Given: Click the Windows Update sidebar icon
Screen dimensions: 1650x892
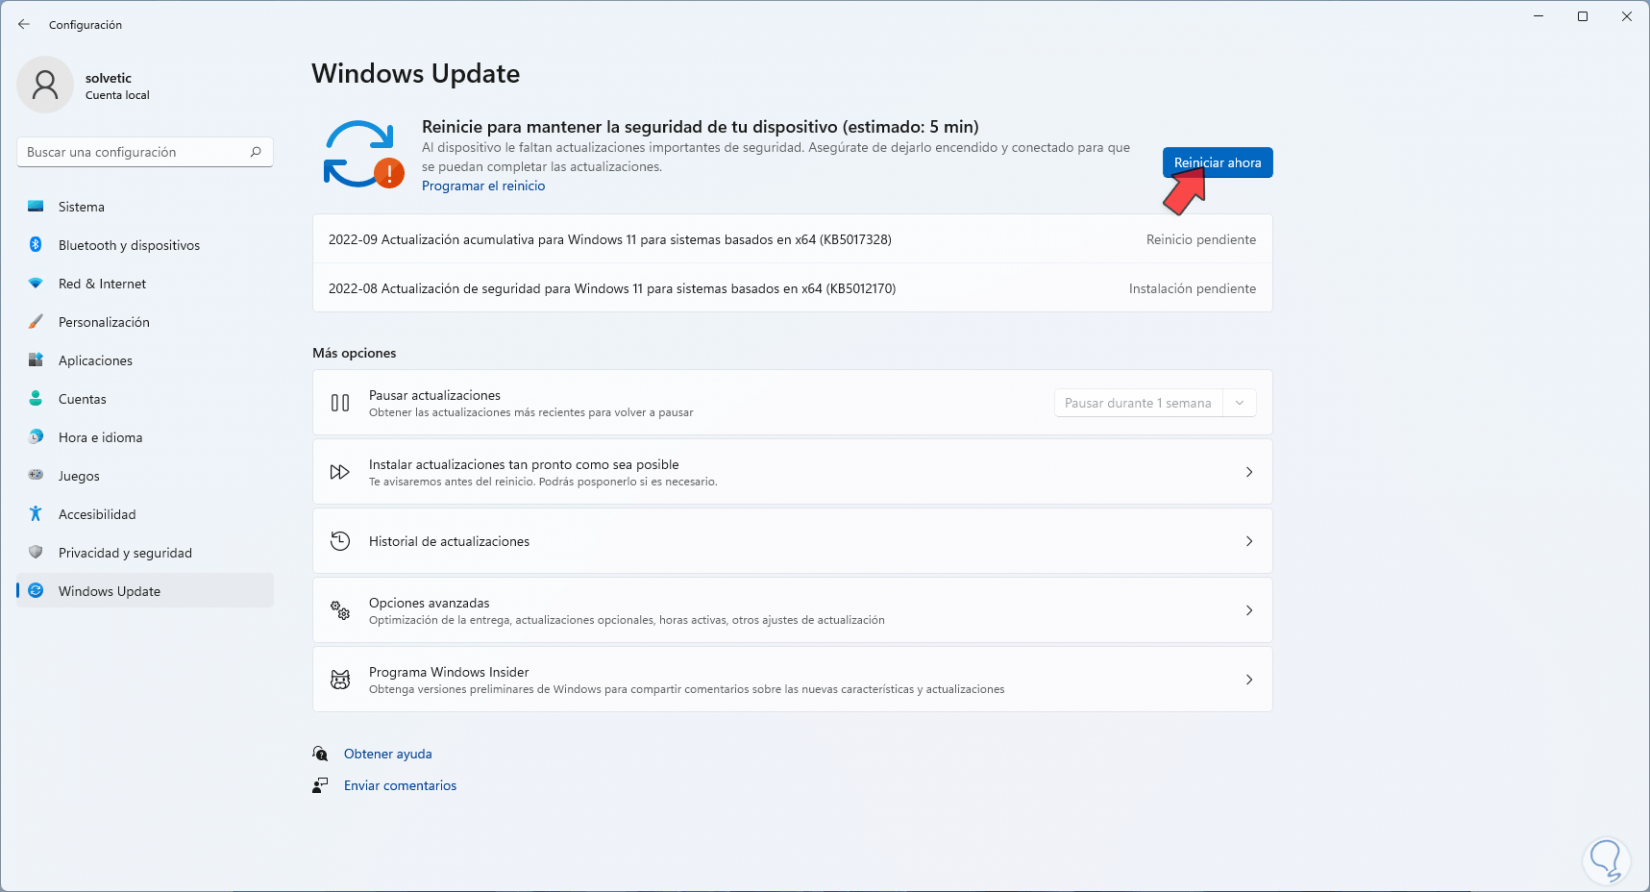Looking at the screenshot, I should 36,591.
